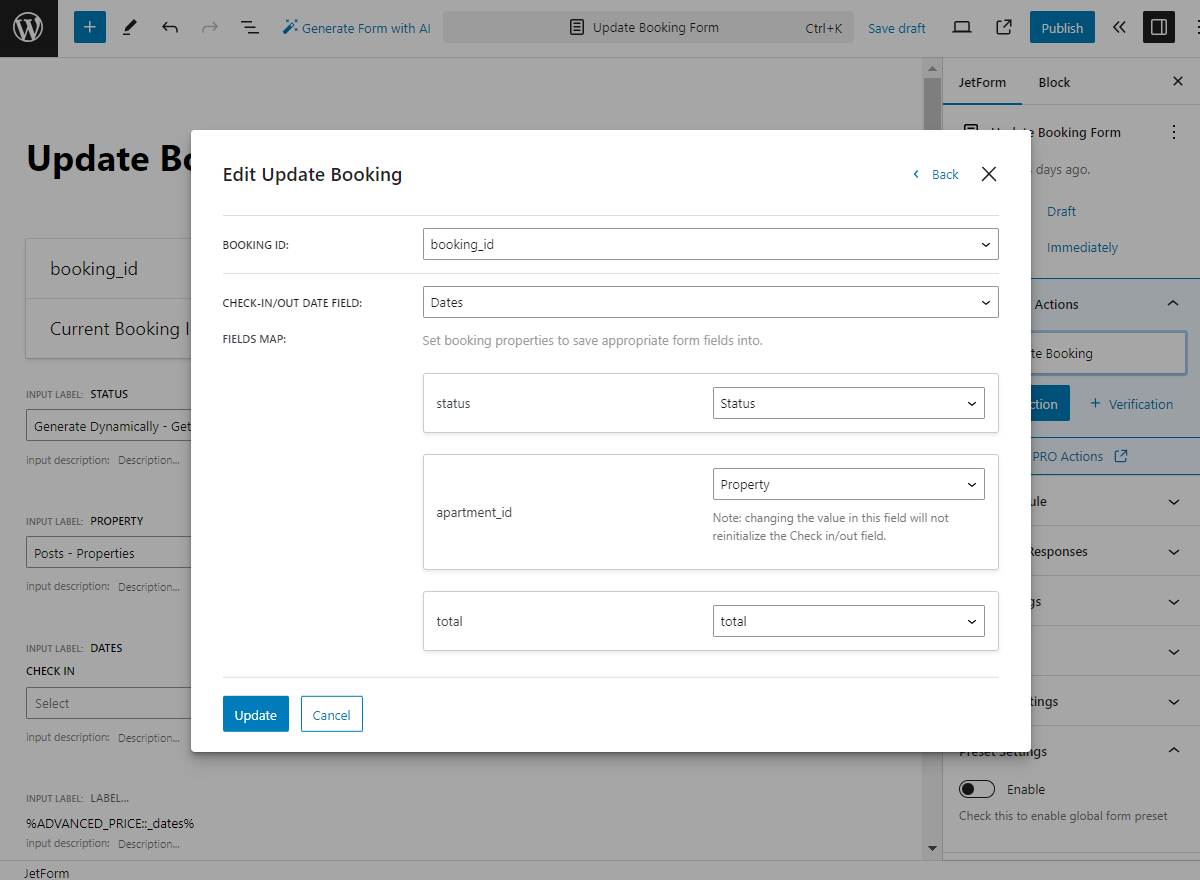Open the Document Overview list view

click(x=249, y=27)
